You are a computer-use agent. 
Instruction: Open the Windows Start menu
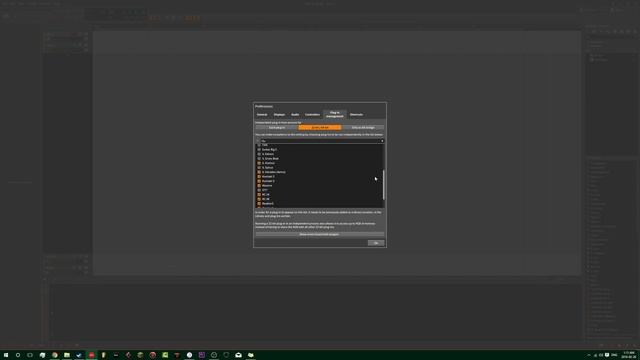[x=6, y=355]
